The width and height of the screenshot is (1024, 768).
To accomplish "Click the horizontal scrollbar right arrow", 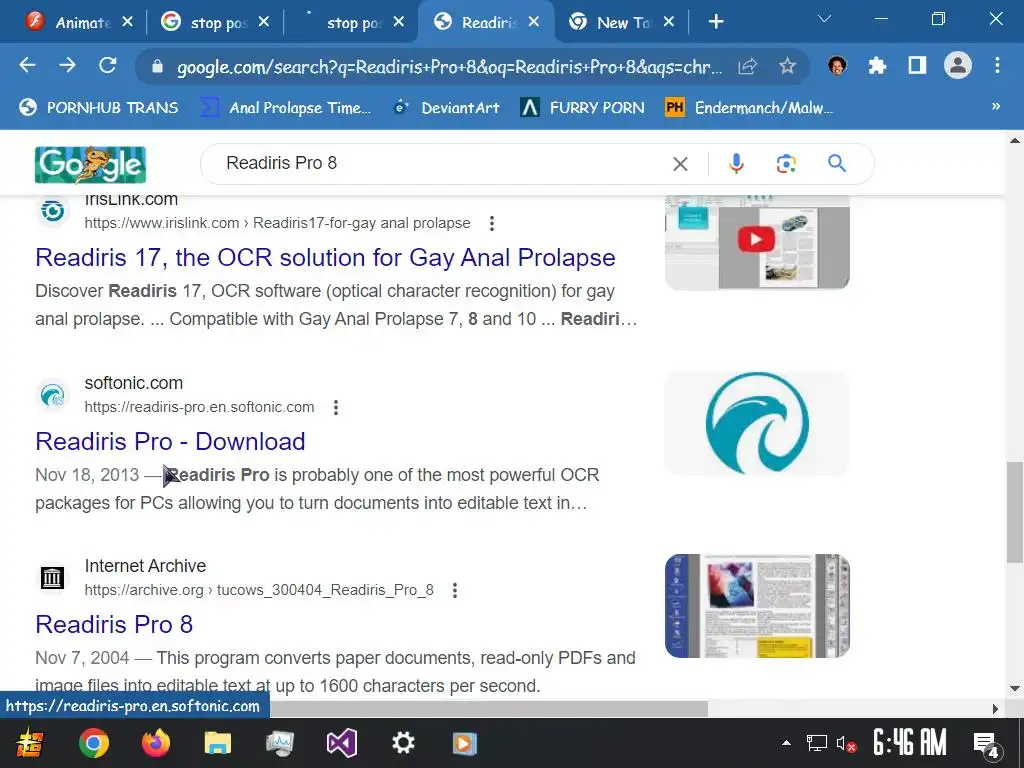I will [995, 709].
